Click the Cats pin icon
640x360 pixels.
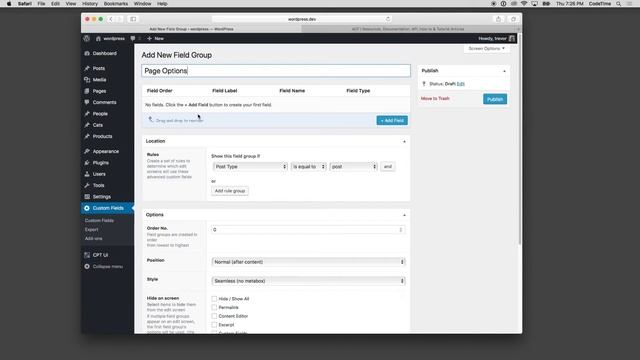(87, 125)
